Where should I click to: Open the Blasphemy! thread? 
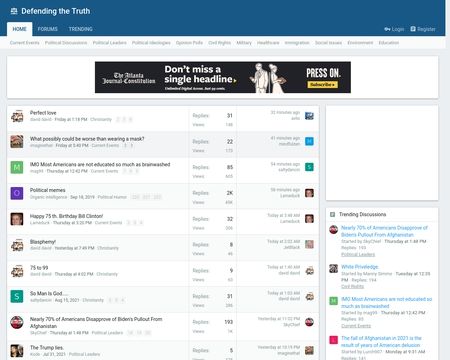tap(43, 242)
